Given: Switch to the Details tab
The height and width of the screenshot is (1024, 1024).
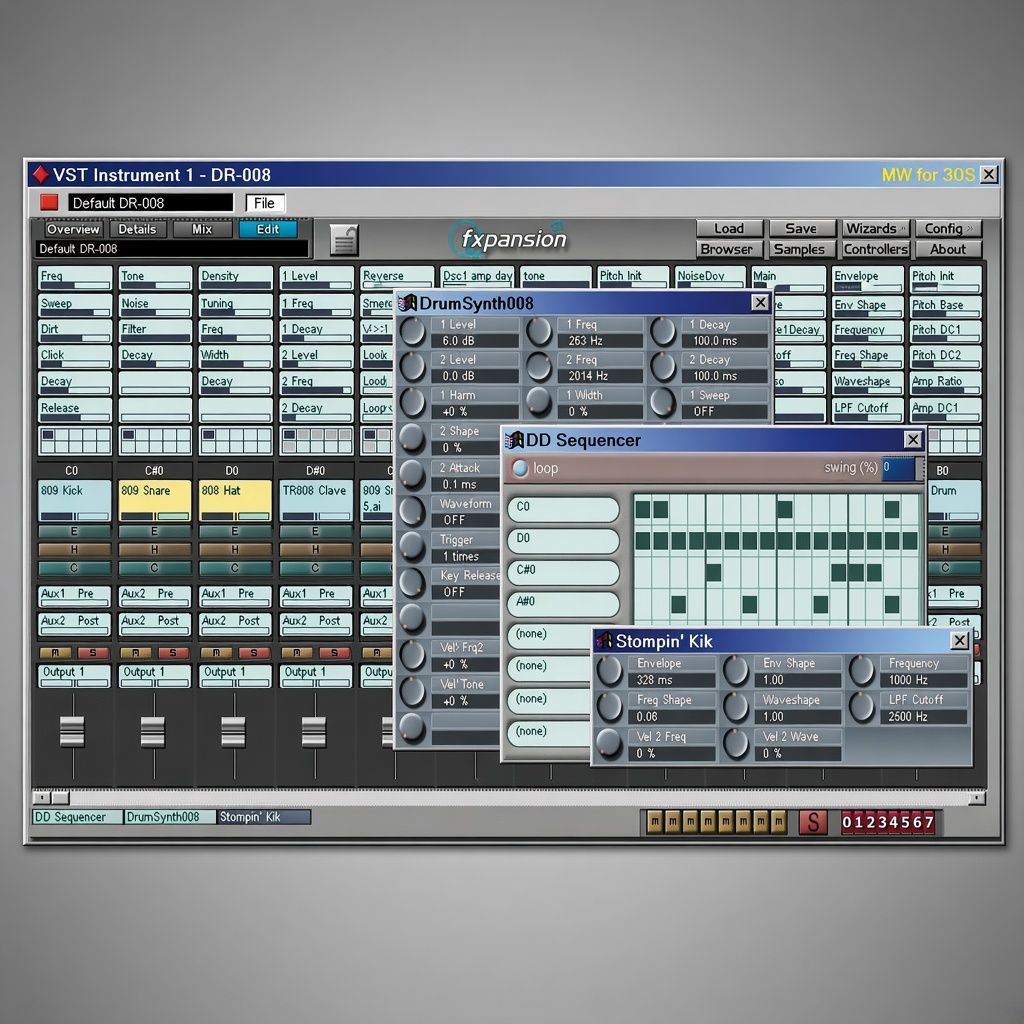Looking at the screenshot, I should (x=138, y=229).
